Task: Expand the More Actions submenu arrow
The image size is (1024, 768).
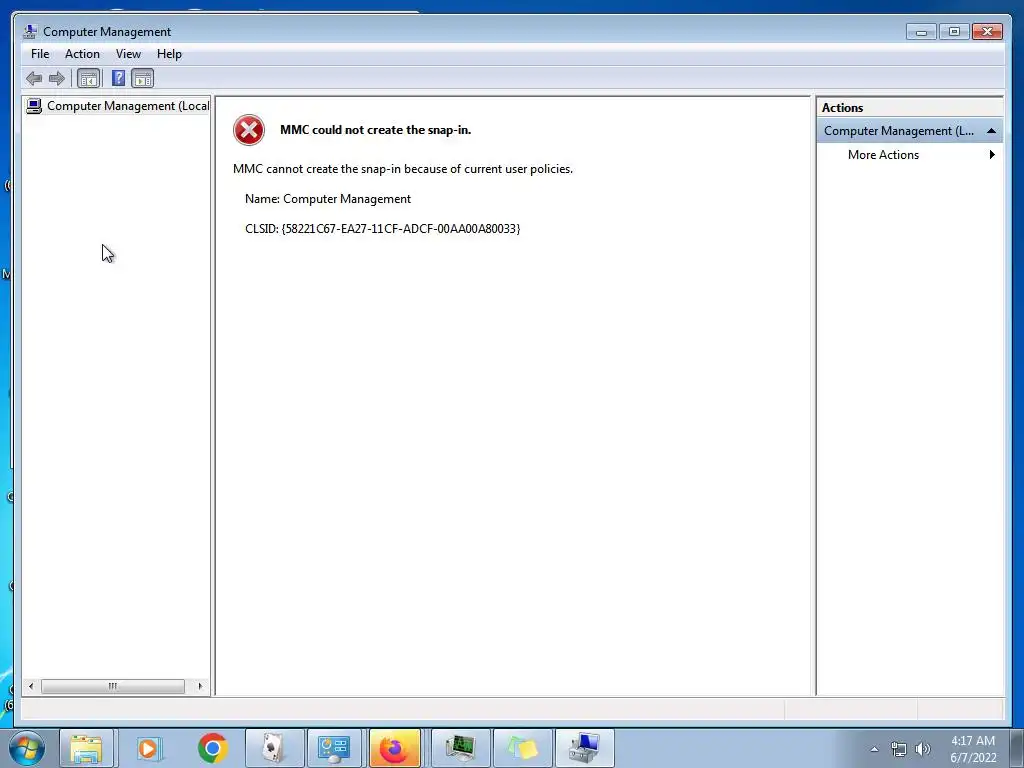Action: tap(992, 155)
